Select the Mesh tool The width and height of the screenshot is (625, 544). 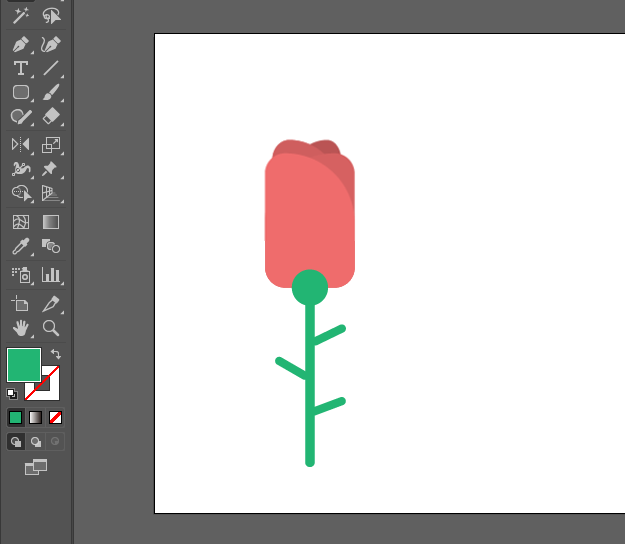20,222
